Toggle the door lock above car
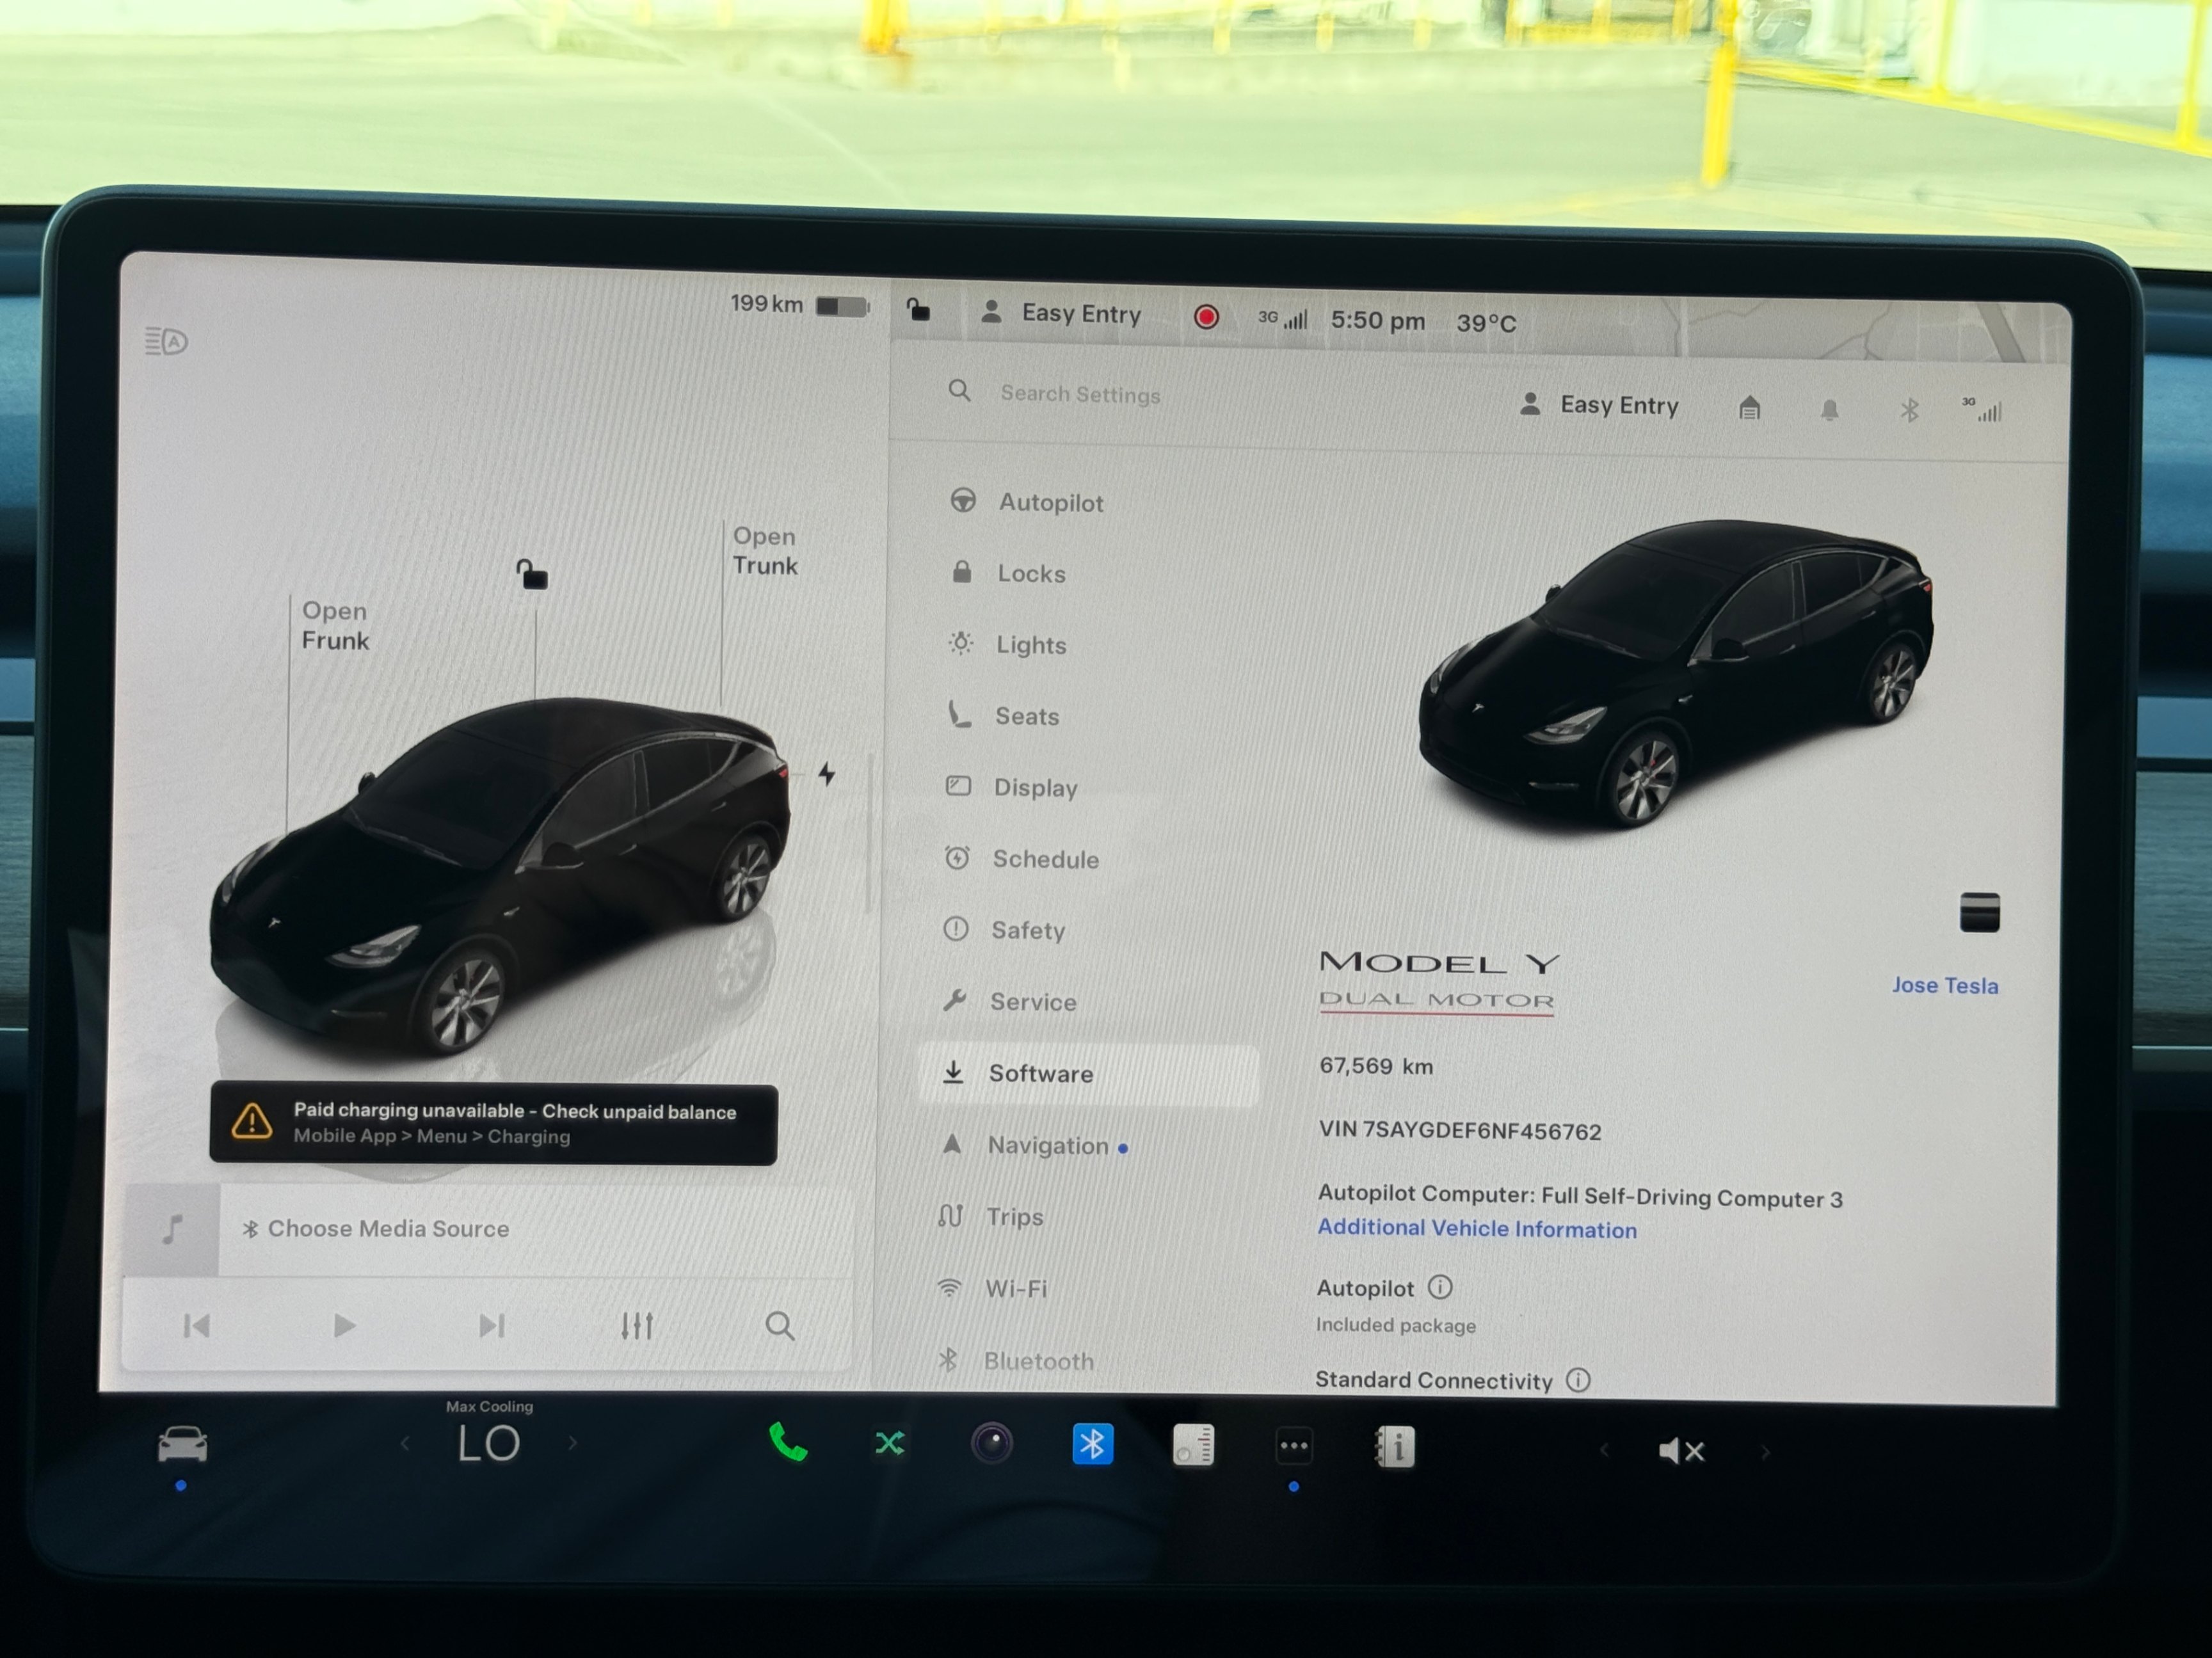Screen dimensions: 2212x1658 pos(532,575)
